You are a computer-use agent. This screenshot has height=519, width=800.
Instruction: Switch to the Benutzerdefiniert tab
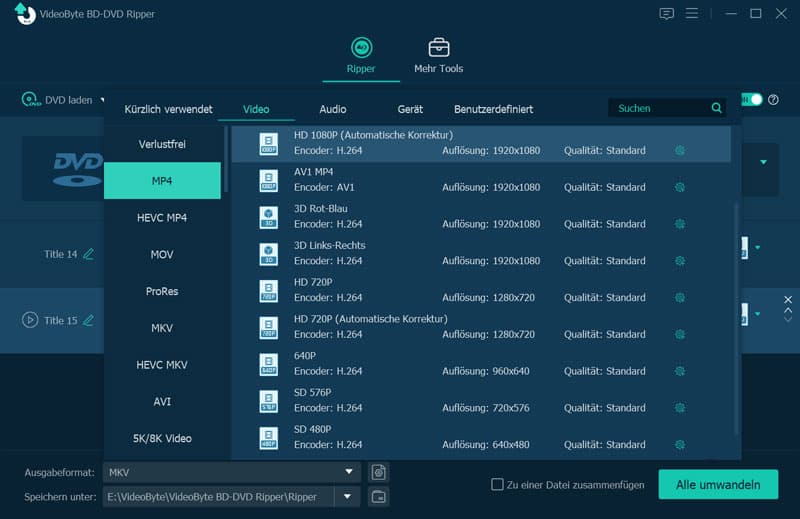(x=493, y=109)
